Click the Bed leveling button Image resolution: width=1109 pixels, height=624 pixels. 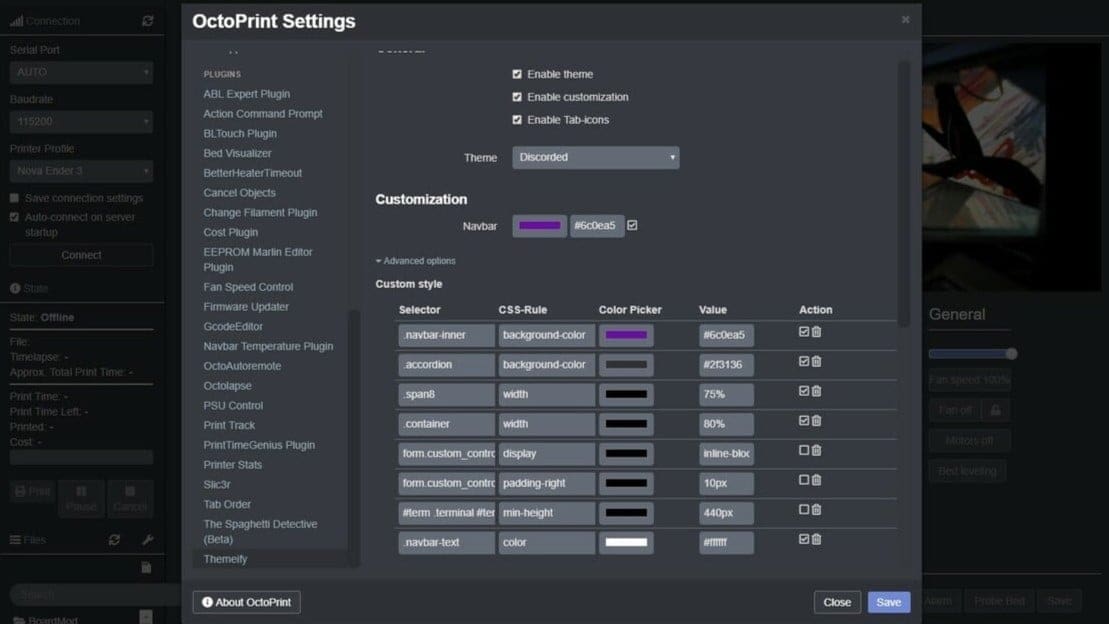pos(968,471)
